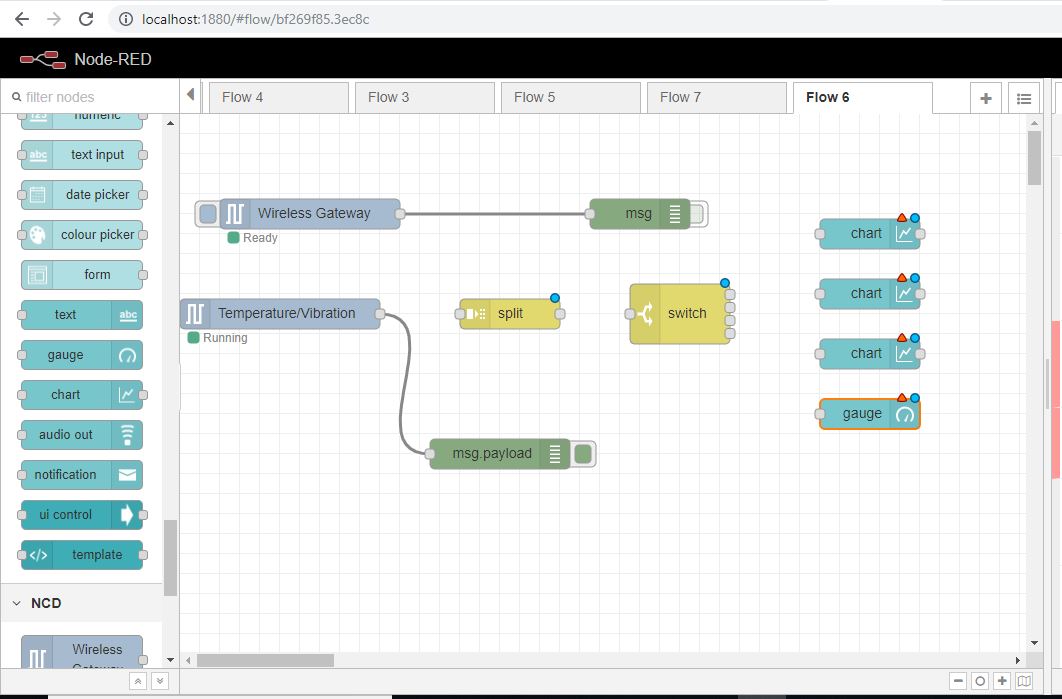The width and height of the screenshot is (1062, 699).
Task: Select the date picker palette node
Action: click(x=81, y=195)
